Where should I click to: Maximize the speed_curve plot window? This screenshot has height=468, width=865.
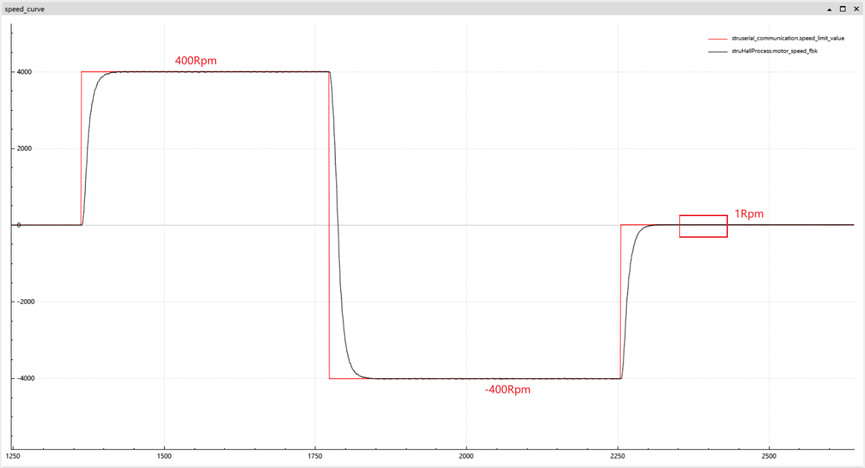pyautogui.click(x=842, y=9)
